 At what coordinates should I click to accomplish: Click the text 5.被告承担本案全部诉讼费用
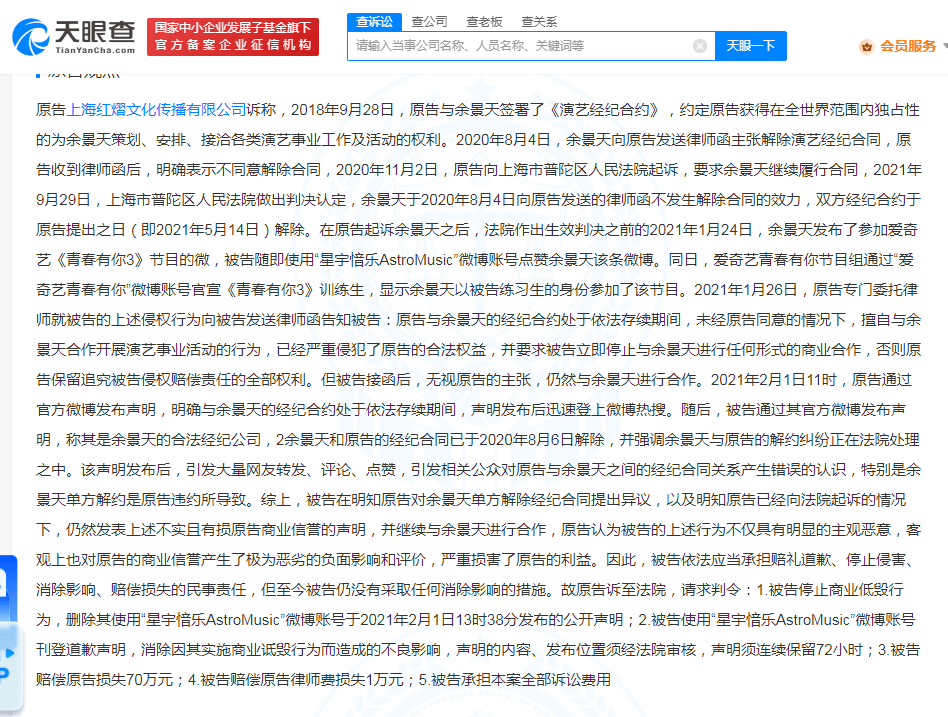[515, 680]
